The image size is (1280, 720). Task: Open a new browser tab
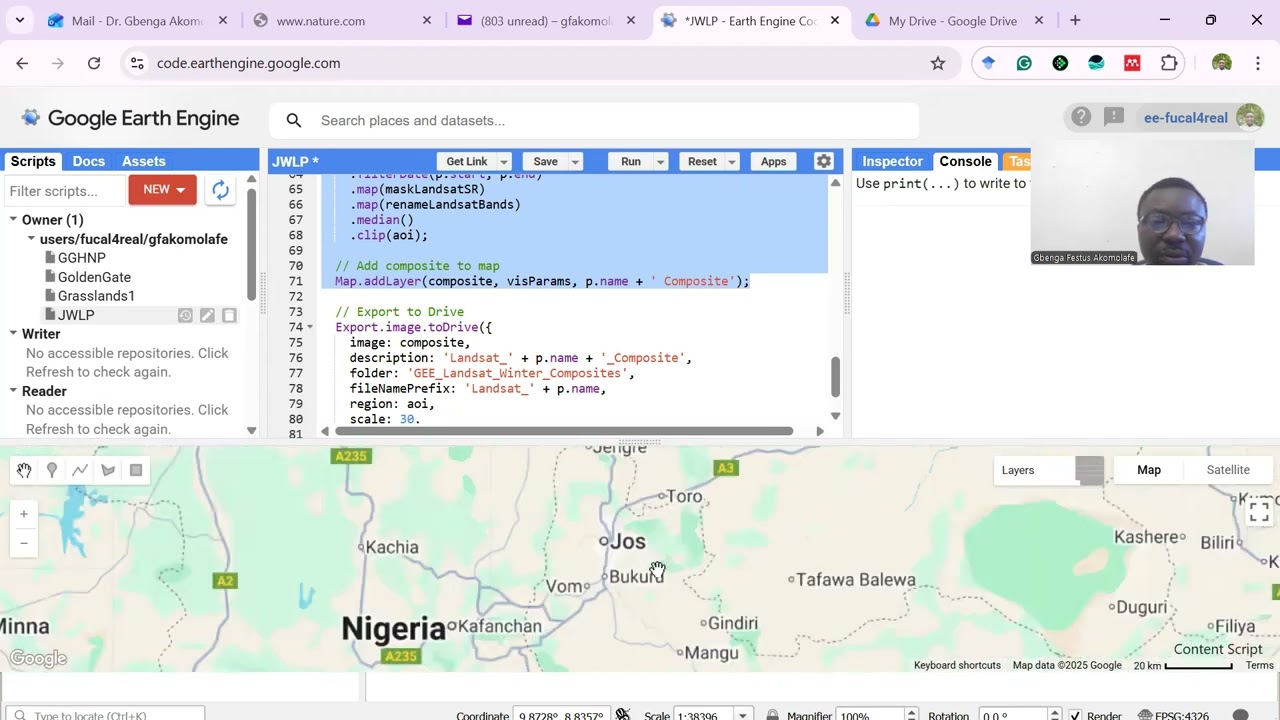pos(1075,20)
